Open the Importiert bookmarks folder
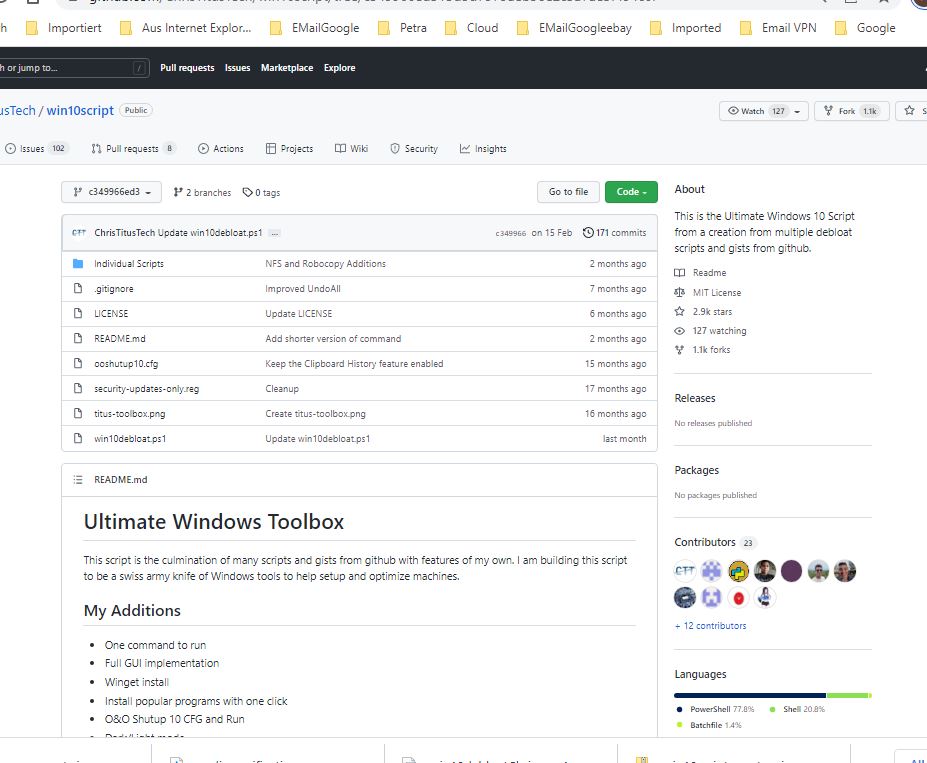Image resolution: width=927 pixels, height=763 pixels. 63,28
